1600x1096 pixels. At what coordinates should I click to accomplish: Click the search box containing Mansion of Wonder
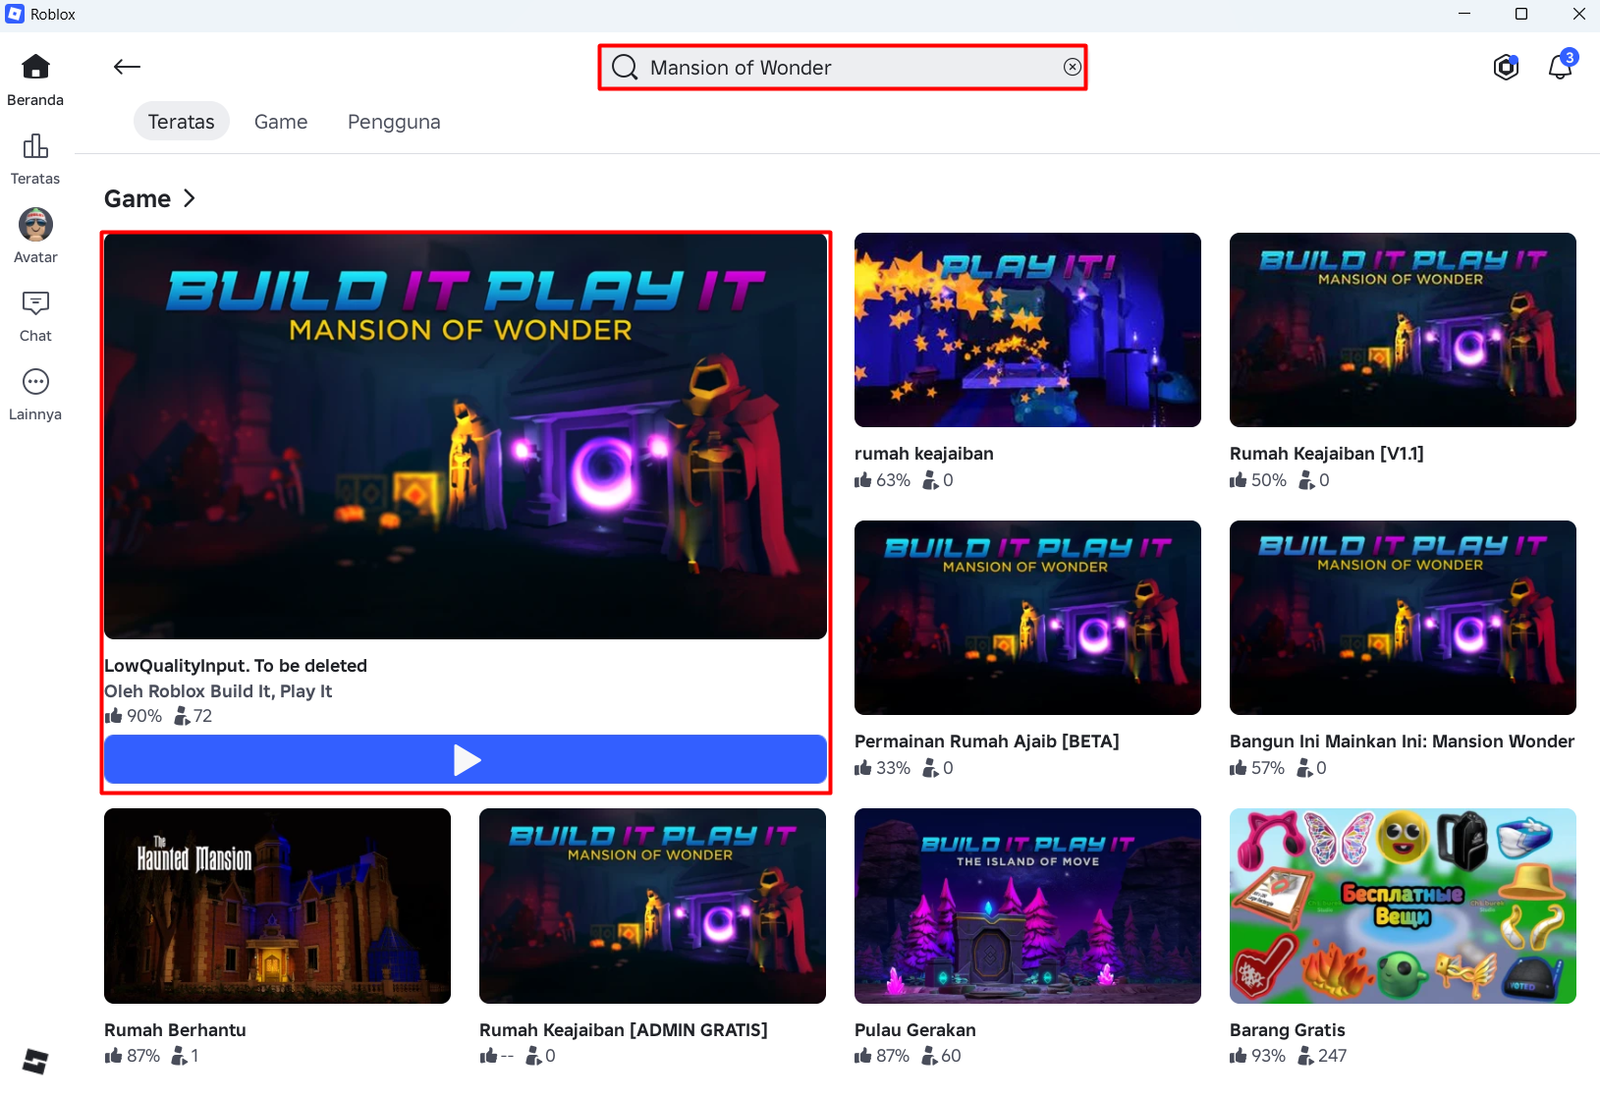click(843, 67)
